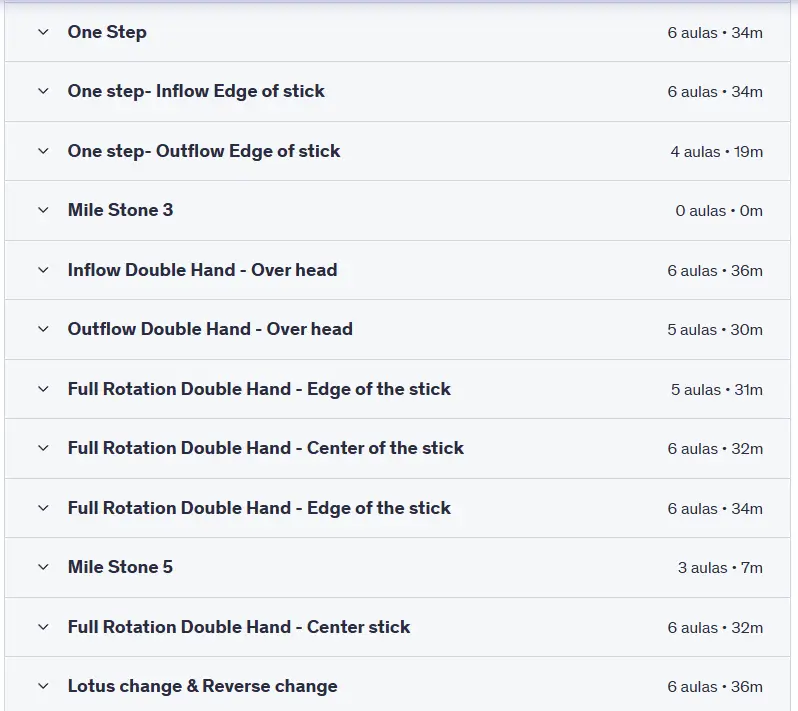Image resolution: width=798 pixels, height=711 pixels.
Task: Toggle chevron for One step- Outflow Edge of stick
Action: (x=43, y=151)
